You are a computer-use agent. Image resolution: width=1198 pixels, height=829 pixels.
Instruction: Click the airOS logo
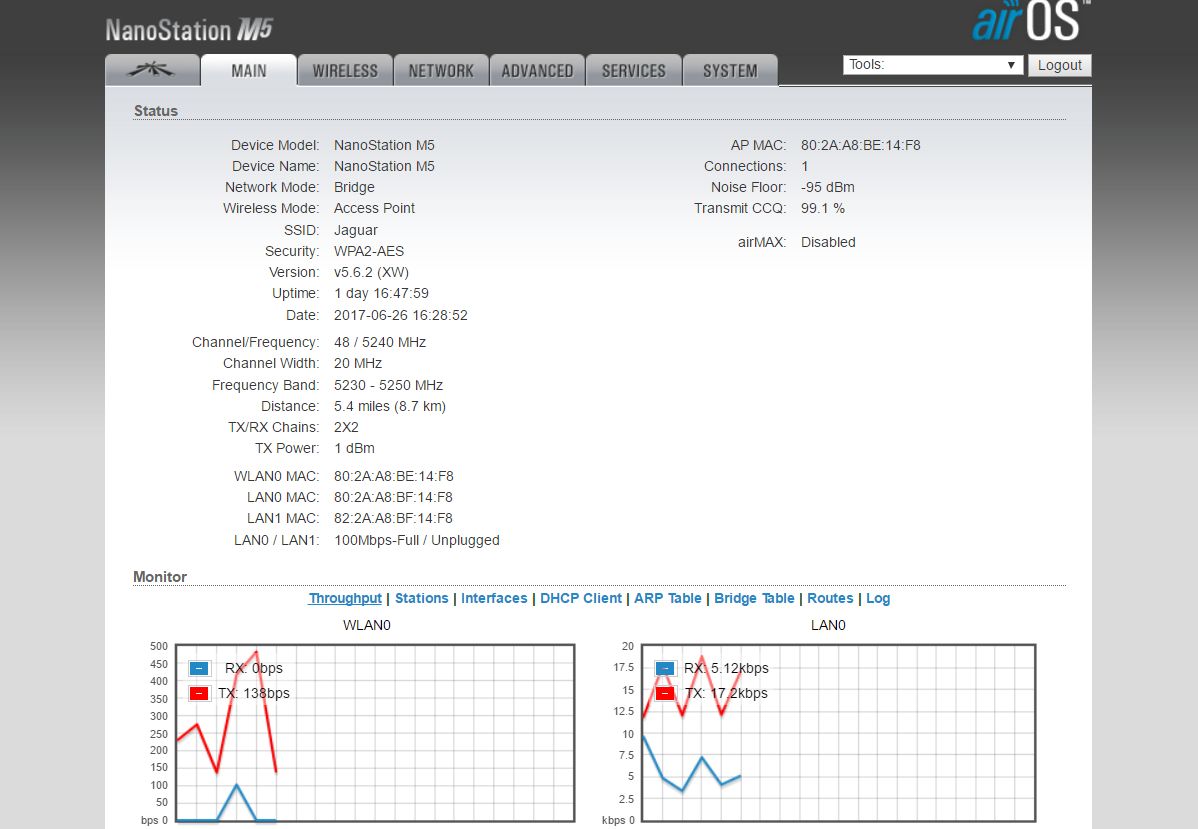(x=1031, y=21)
